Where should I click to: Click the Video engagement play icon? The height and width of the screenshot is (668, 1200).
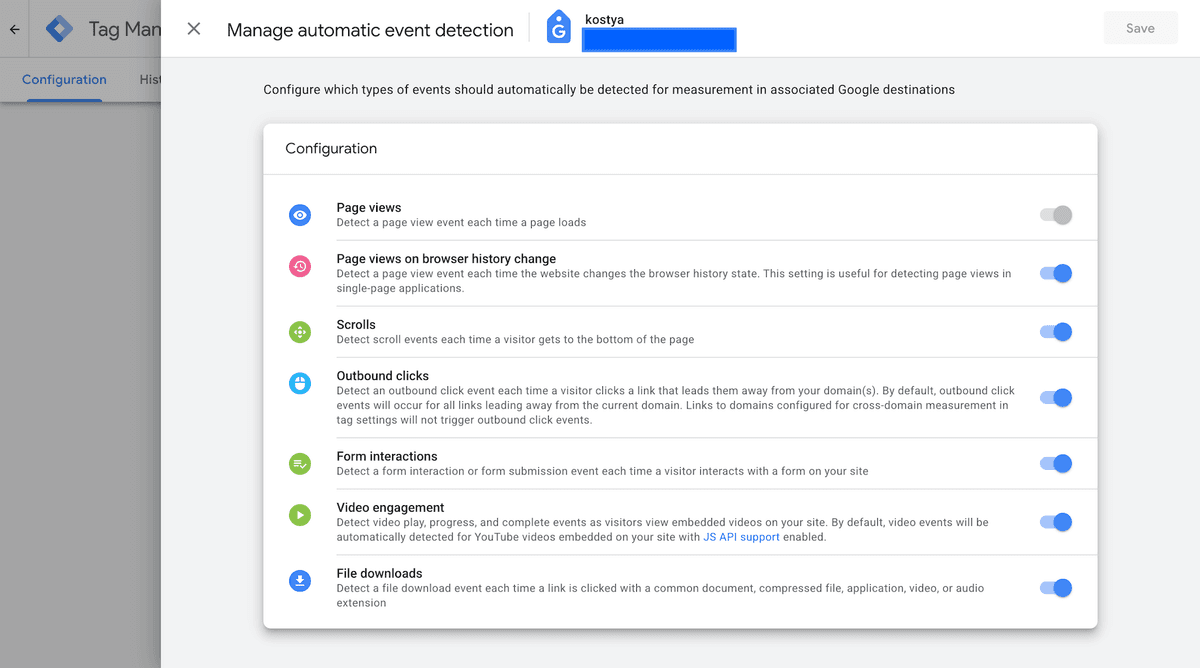pyautogui.click(x=300, y=515)
